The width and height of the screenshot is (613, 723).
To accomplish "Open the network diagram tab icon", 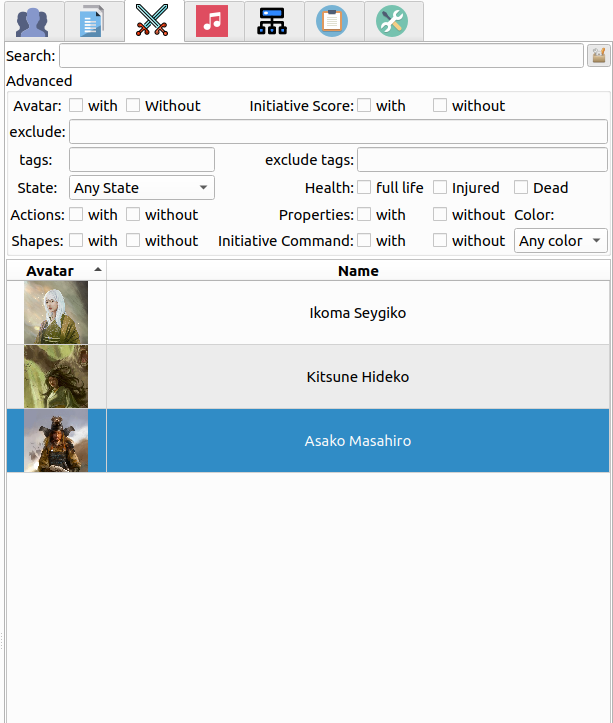I will (272, 21).
